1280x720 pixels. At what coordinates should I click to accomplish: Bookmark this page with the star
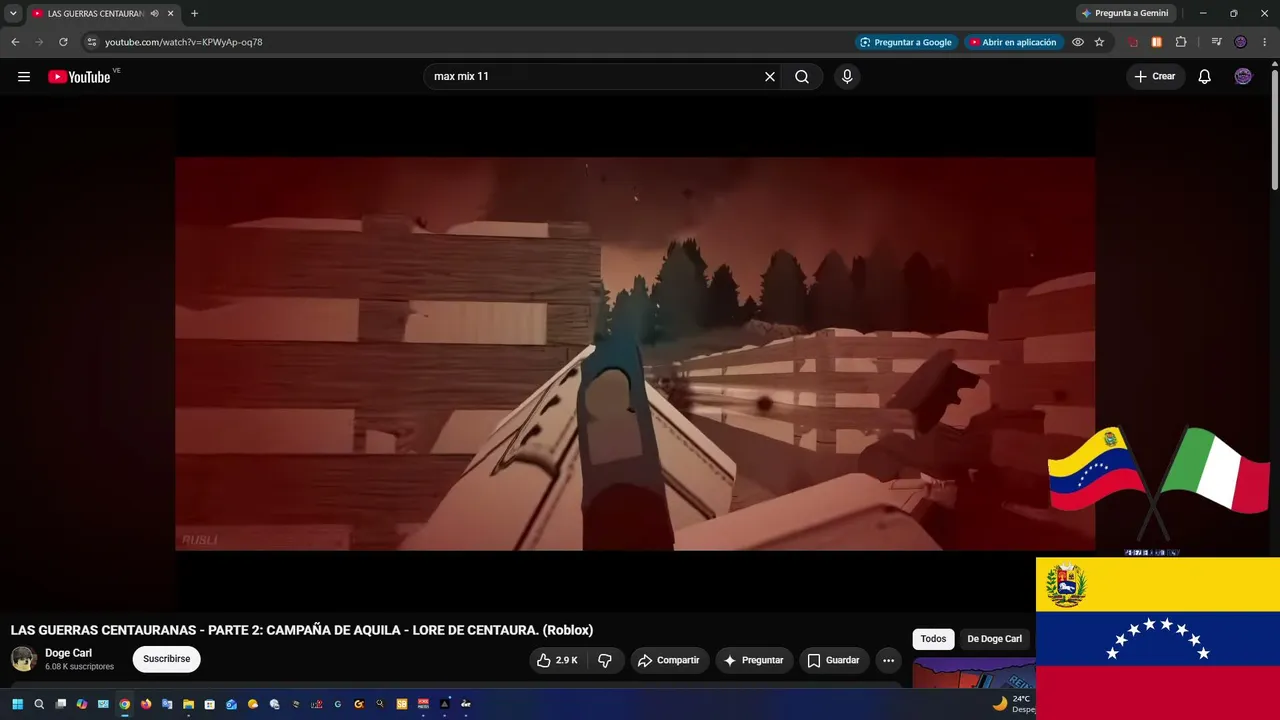(1099, 42)
